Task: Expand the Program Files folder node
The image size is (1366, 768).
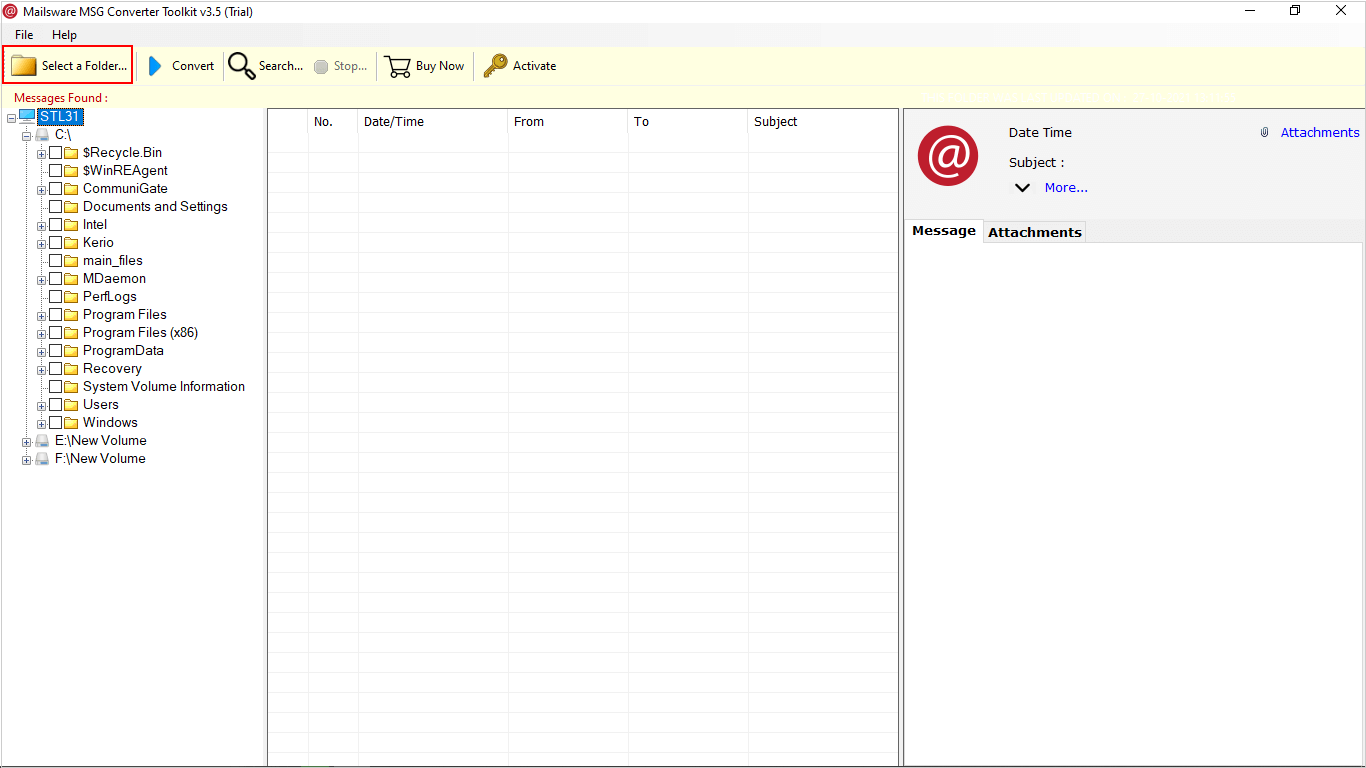Action: [42, 316]
